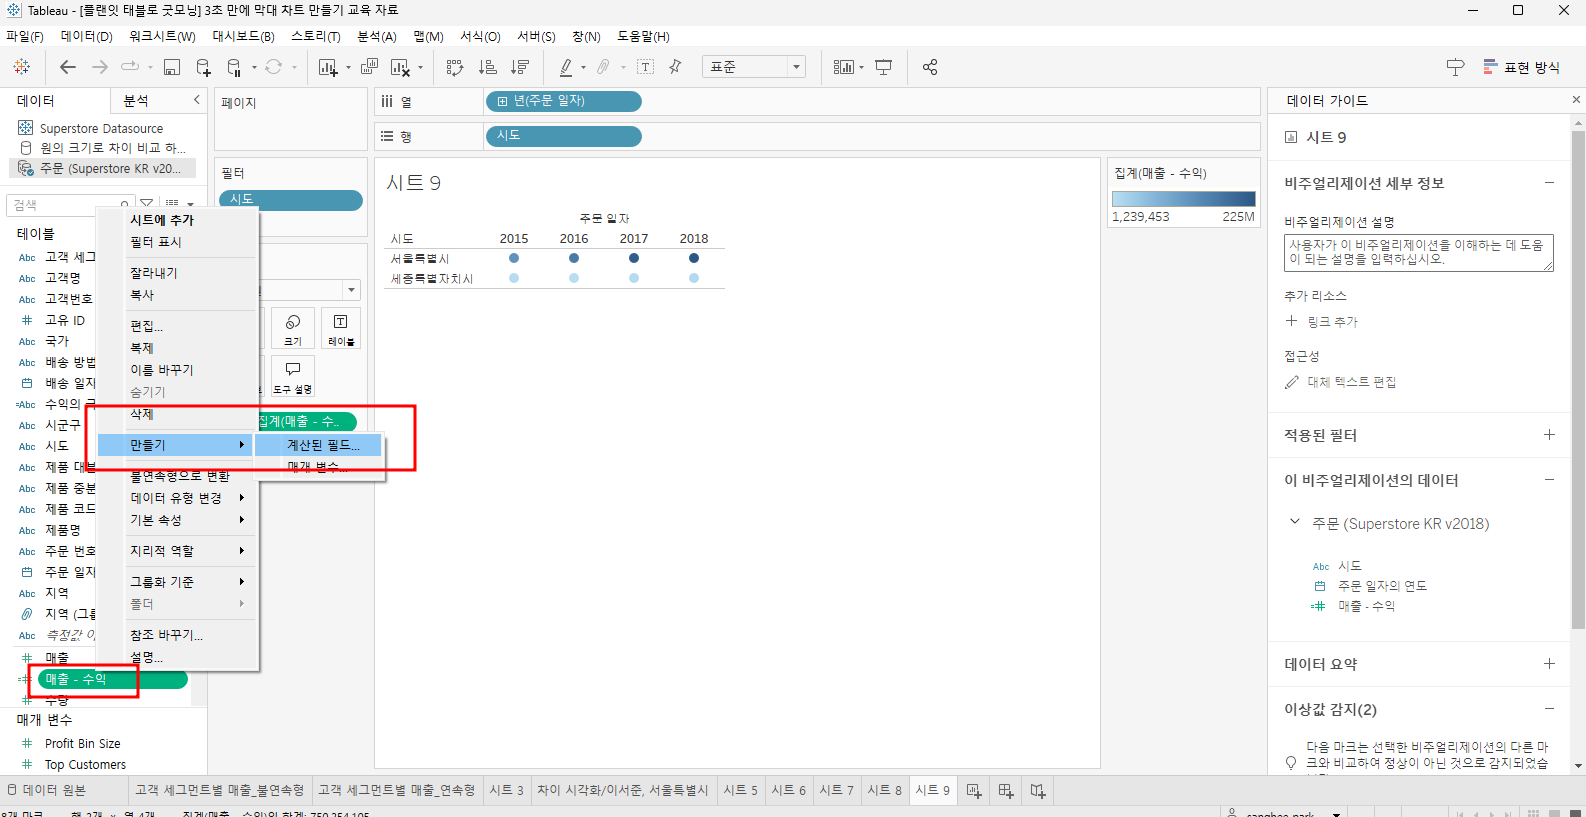
Task: Click the 서울특별시 2018 dark blue mark
Action: 694,258
